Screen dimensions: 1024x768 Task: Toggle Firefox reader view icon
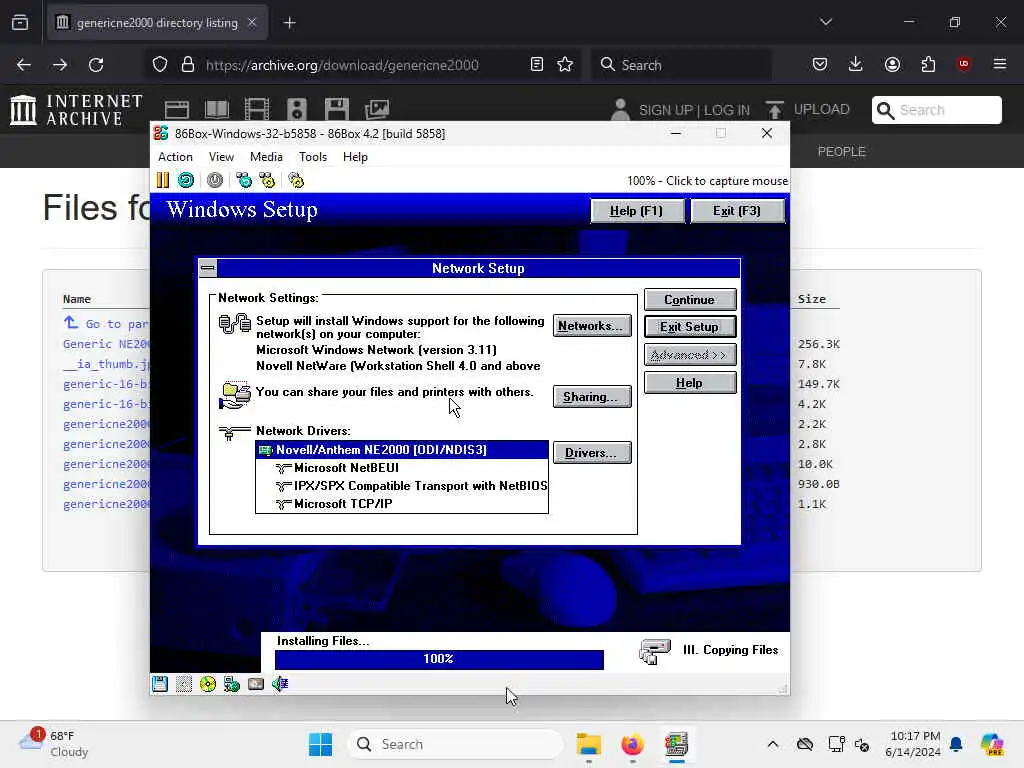pos(537,65)
